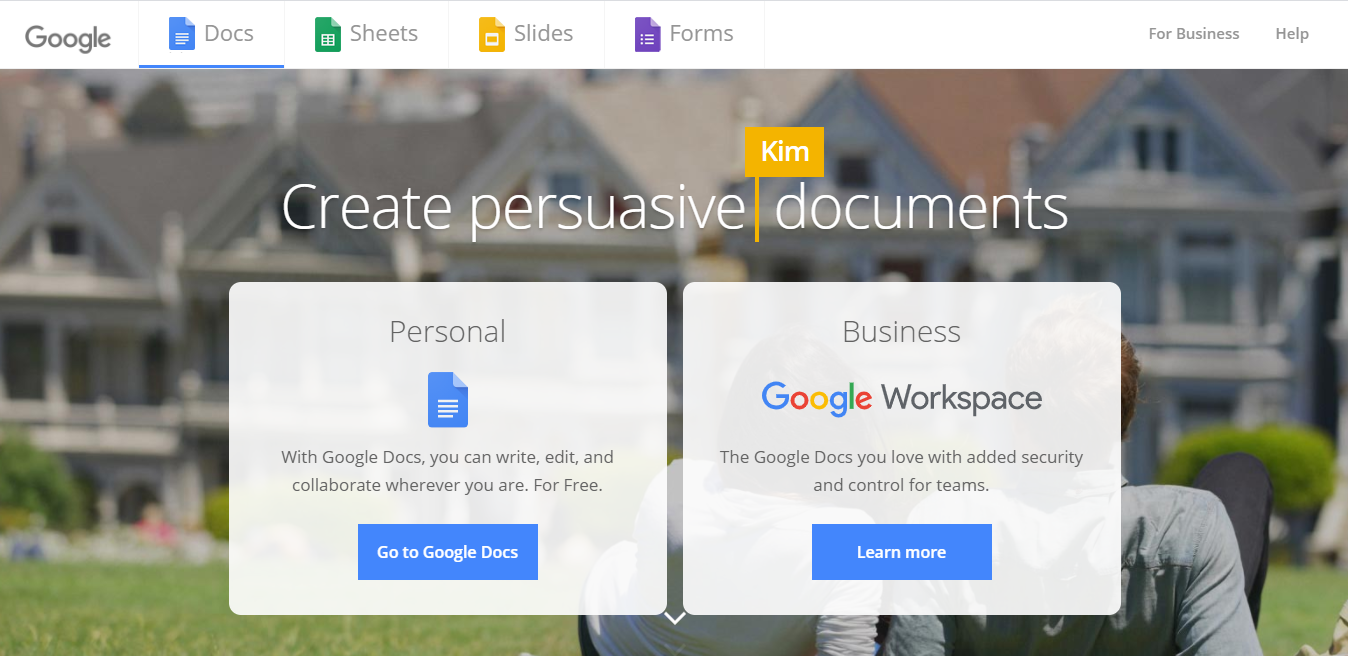The image size is (1348, 656).
Task: Open the Help link
Action: click(x=1291, y=34)
